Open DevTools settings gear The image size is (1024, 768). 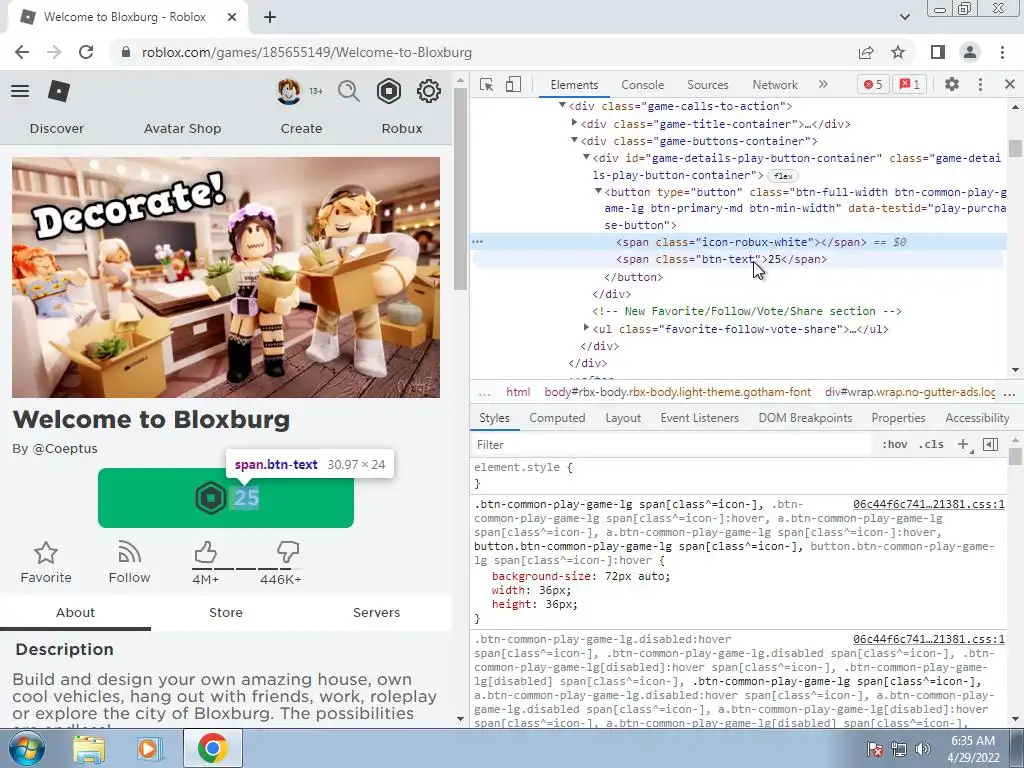point(952,84)
